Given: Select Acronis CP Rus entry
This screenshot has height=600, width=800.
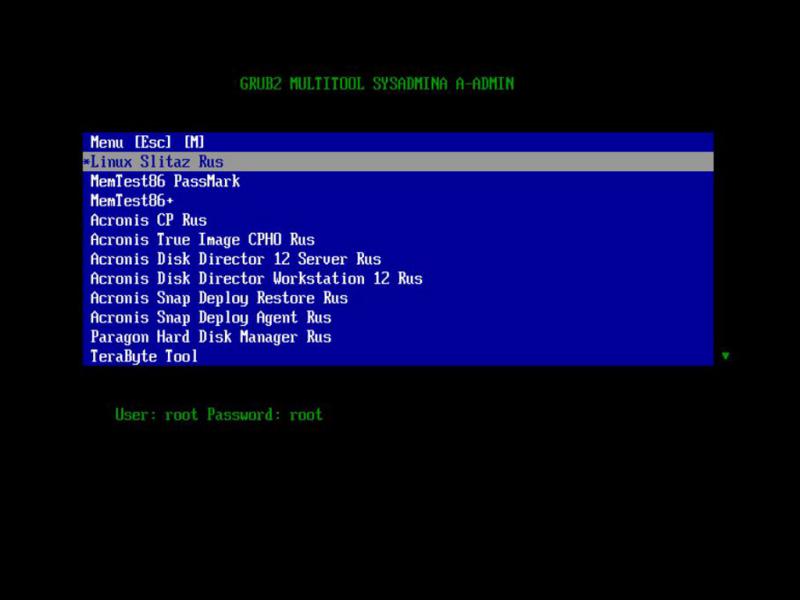Looking at the screenshot, I should click(x=398, y=220).
